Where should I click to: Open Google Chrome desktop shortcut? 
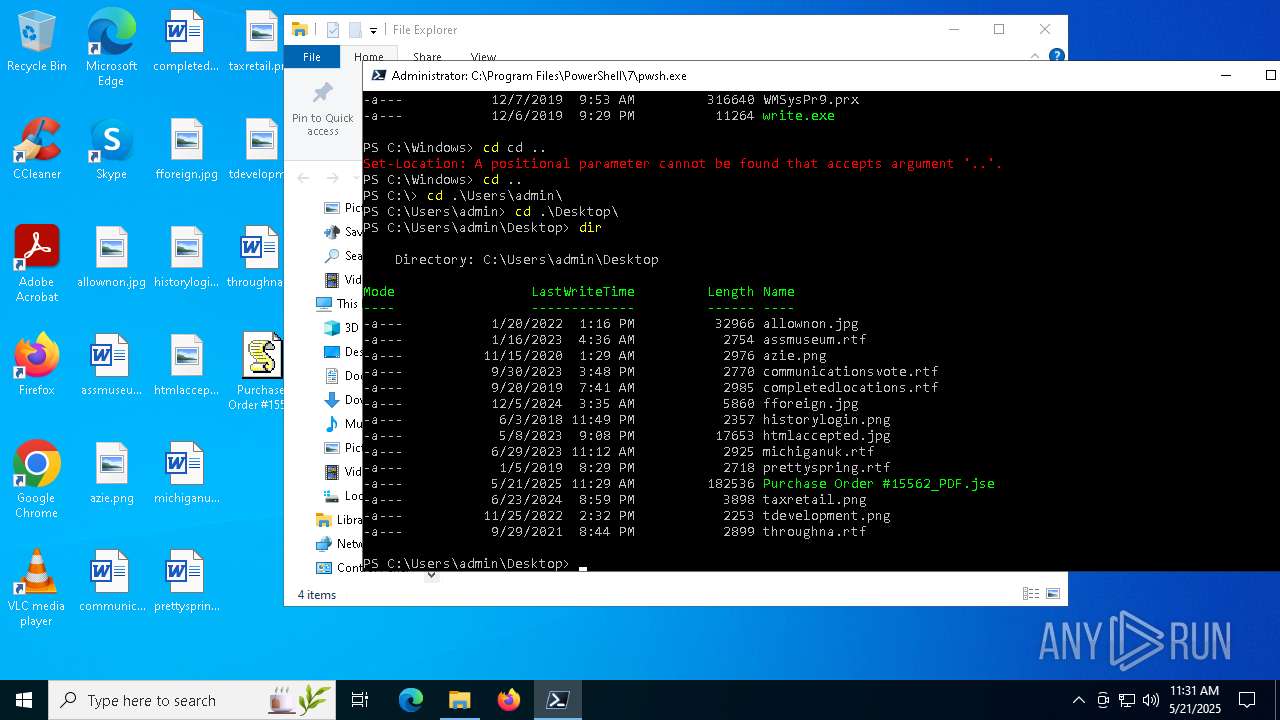pyautogui.click(x=37, y=480)
